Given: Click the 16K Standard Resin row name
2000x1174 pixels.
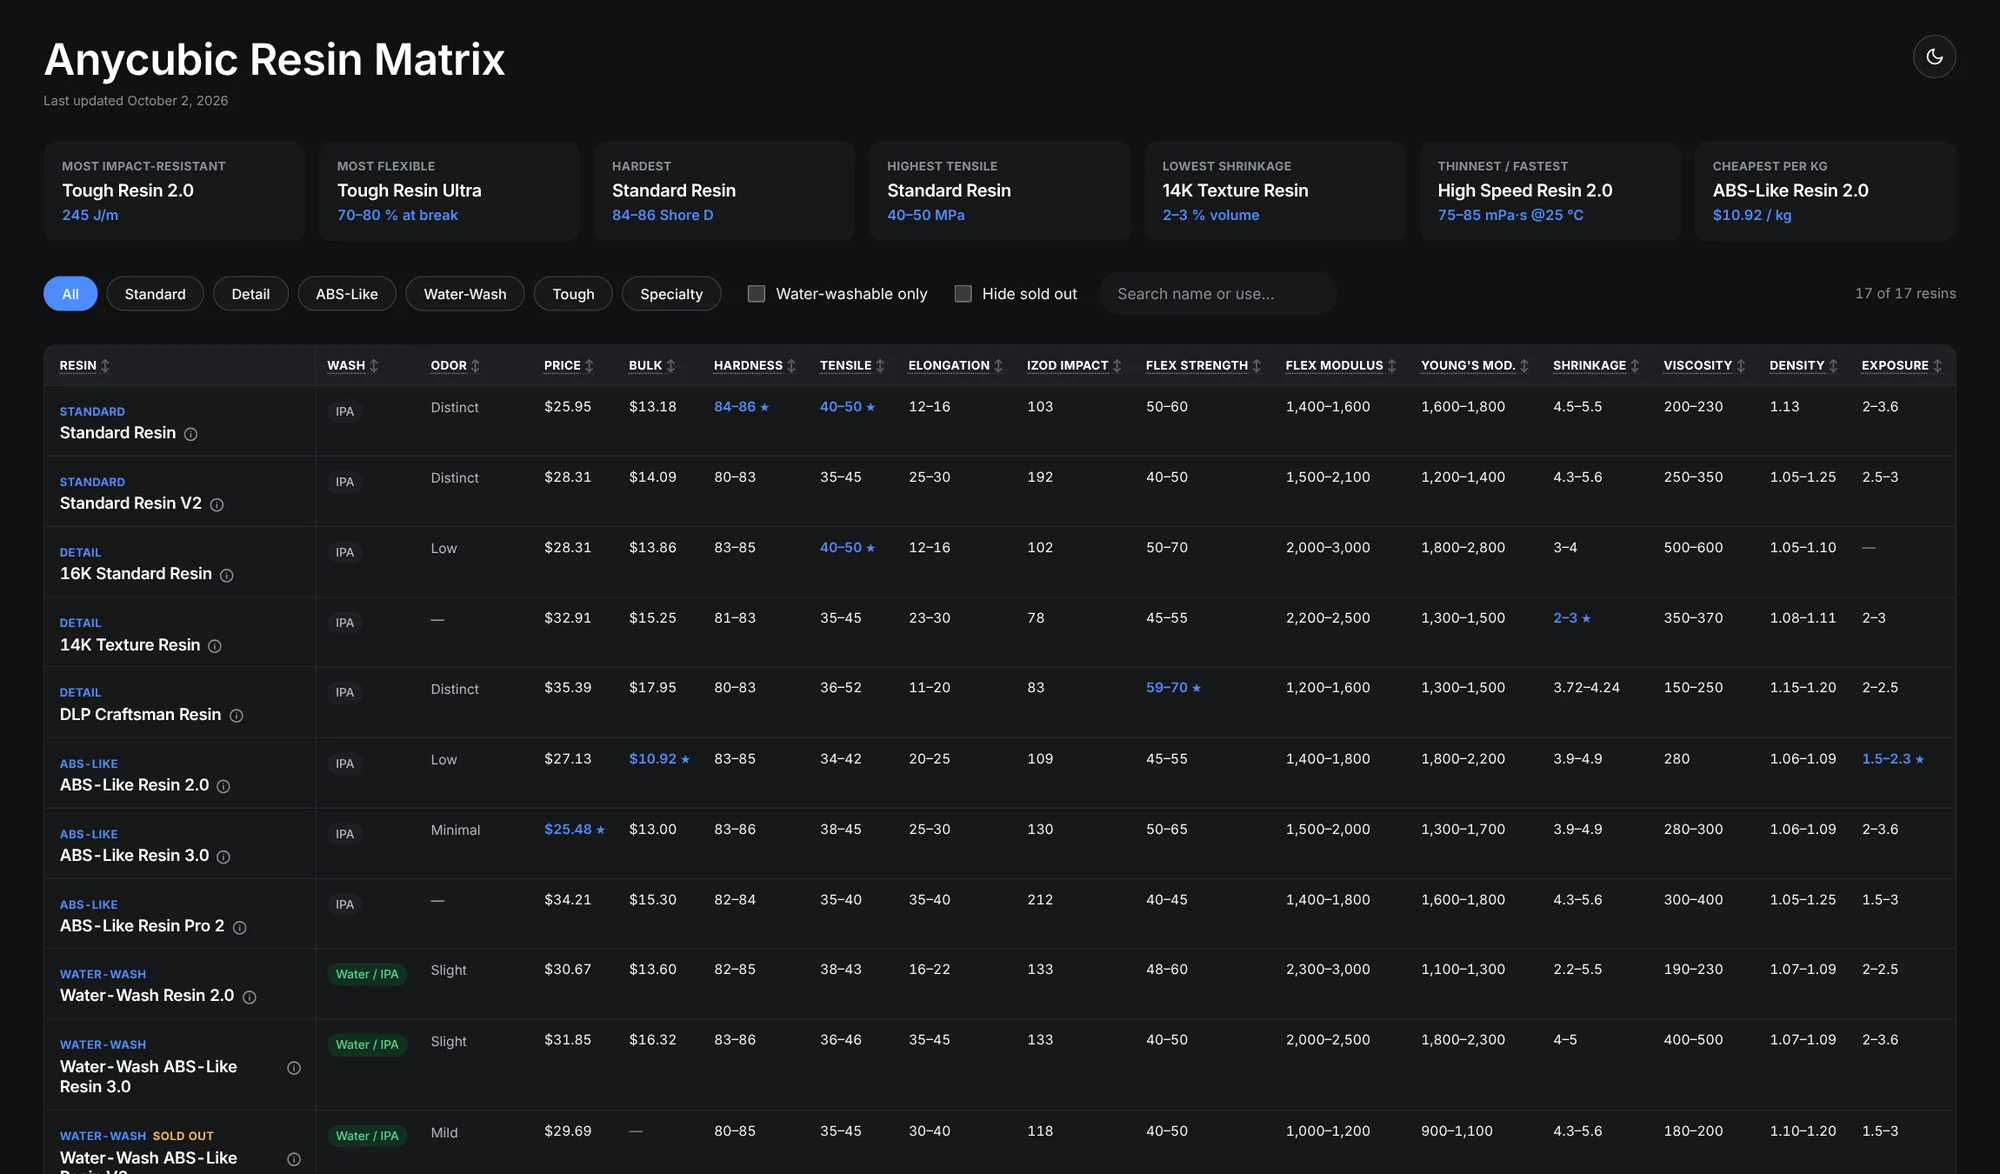Looking at the screenshot, I should pos(136,574).
